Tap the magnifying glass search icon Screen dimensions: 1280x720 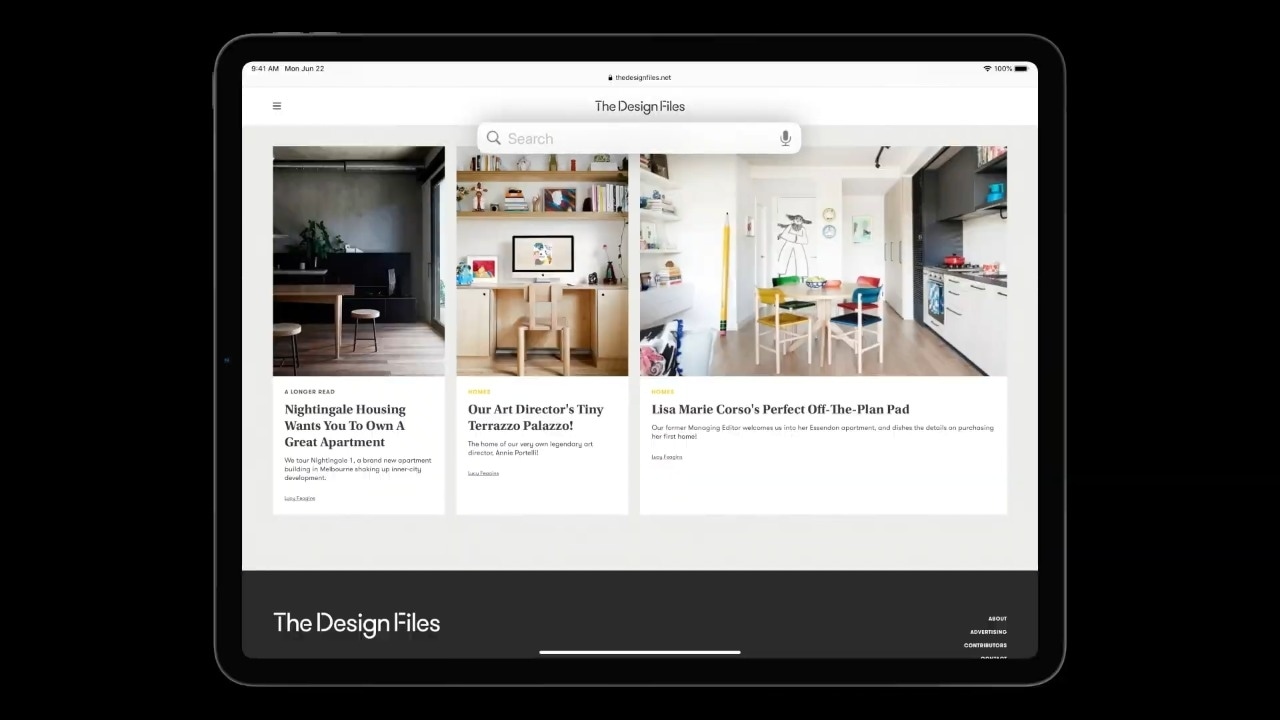tap(494, 138)
